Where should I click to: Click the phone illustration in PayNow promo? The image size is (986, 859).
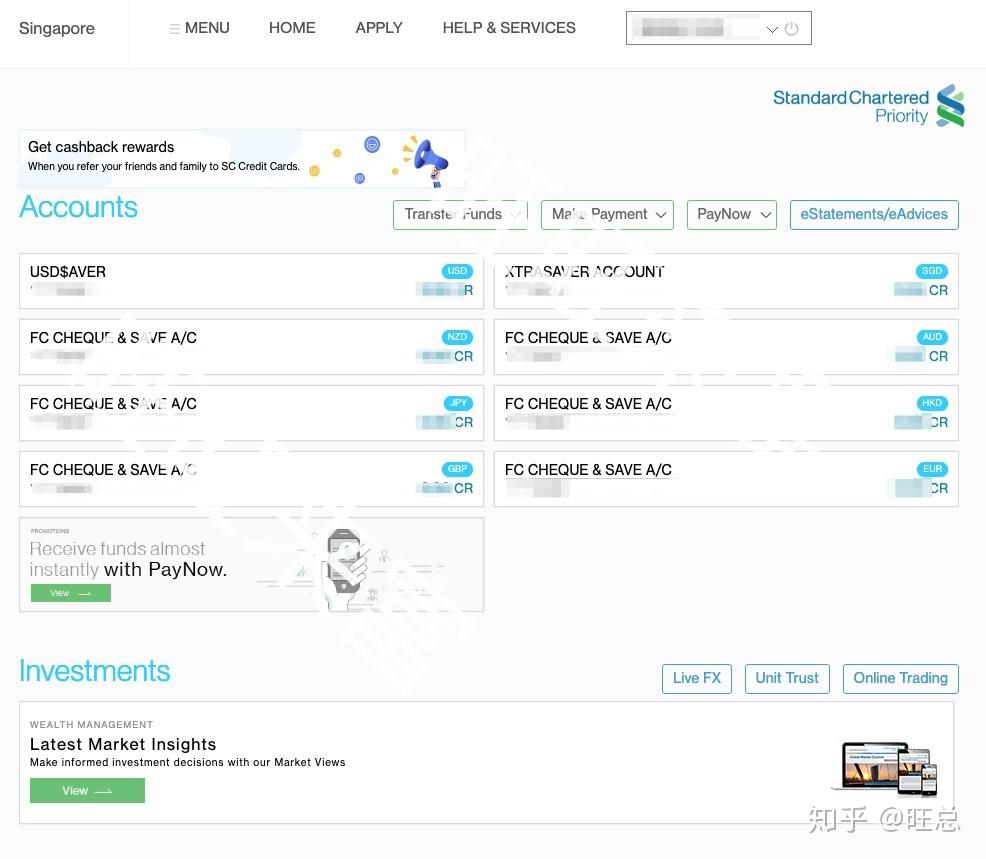pos(345,568)
